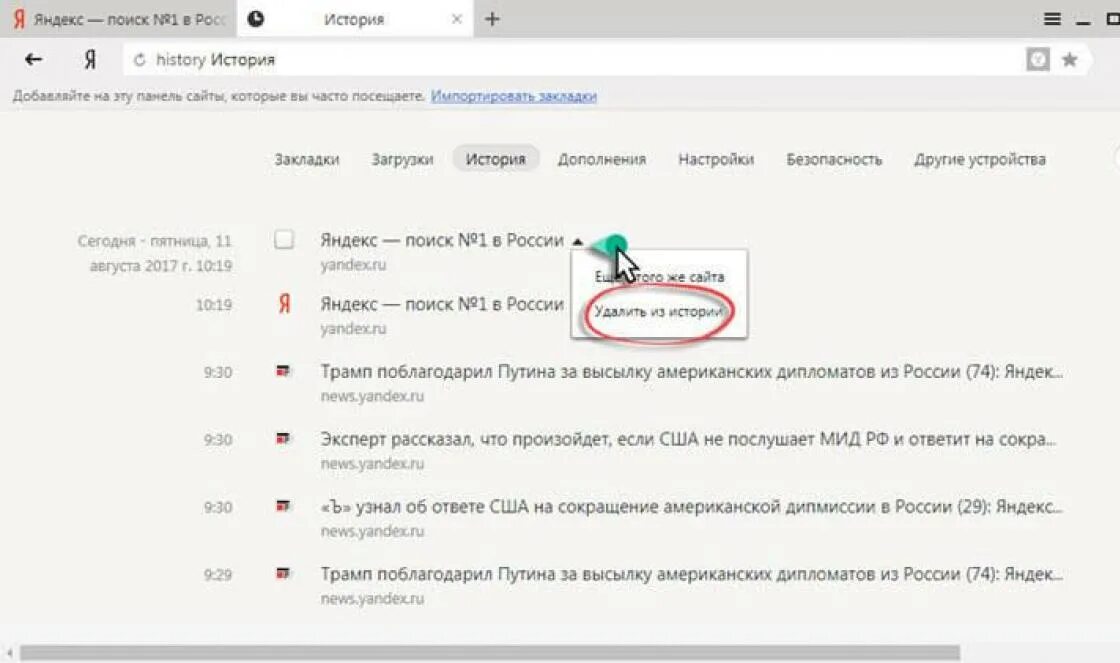Click the date Сегодня - пятница, 11 августа

click(x=154, y=253)
